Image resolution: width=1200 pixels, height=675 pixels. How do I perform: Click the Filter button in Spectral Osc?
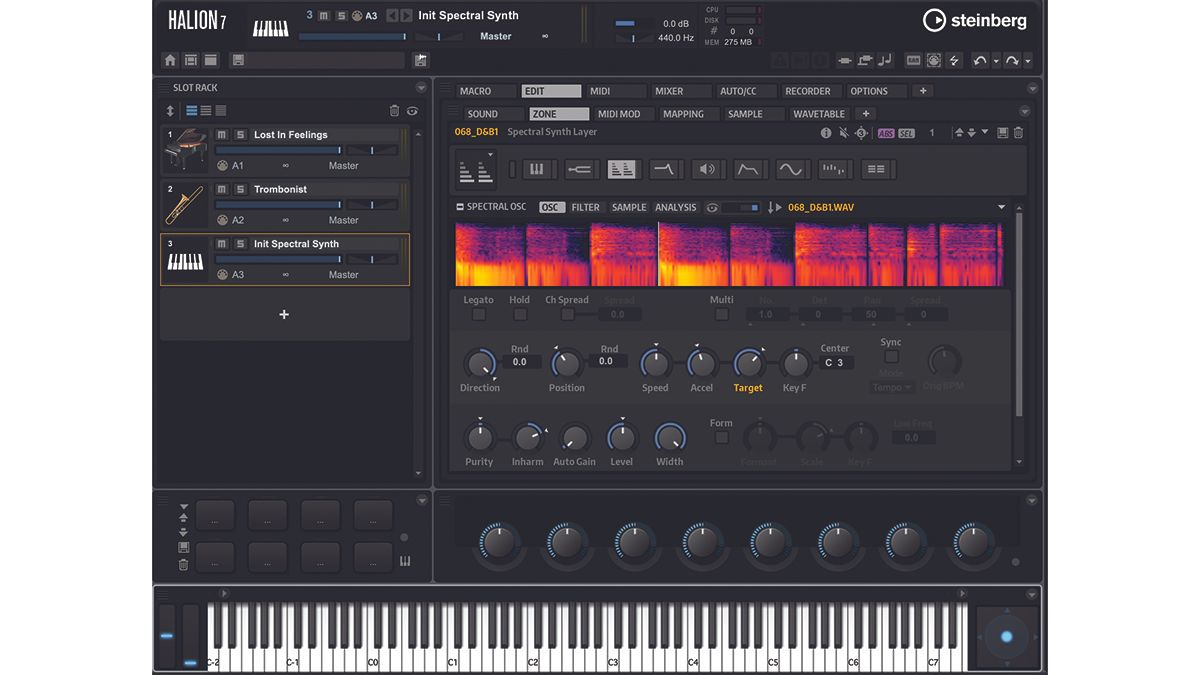point(585,208)
